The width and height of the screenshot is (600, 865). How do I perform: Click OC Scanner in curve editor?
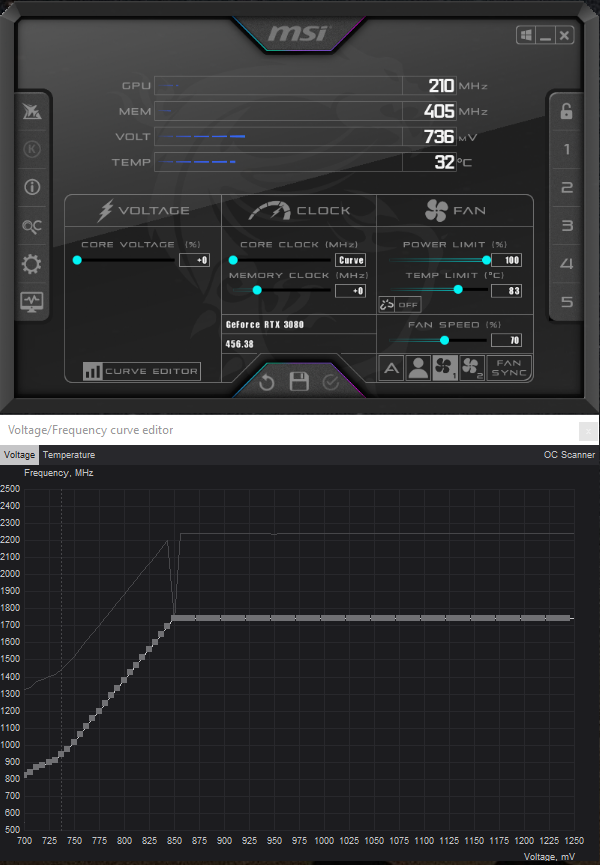tap(569, 455)
